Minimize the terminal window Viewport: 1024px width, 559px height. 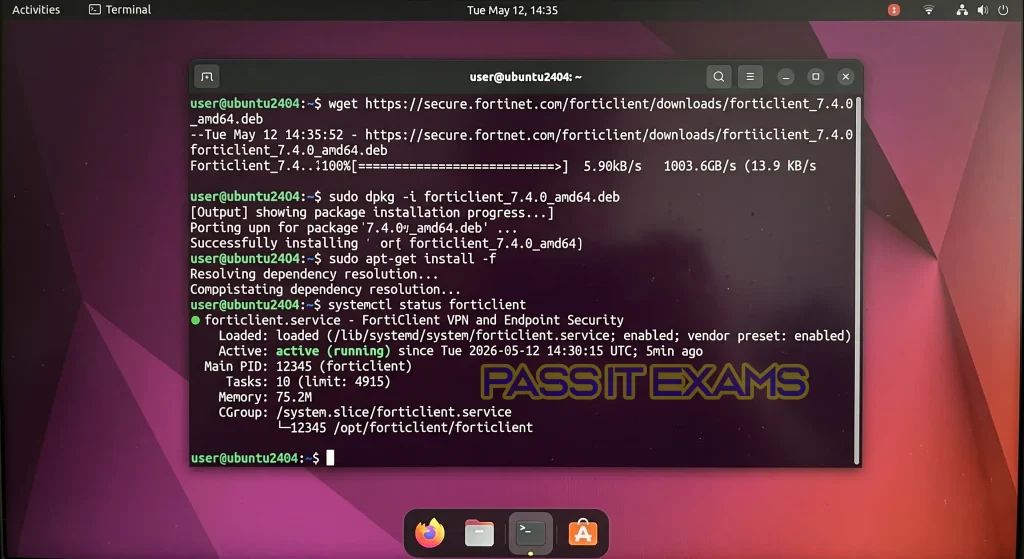(x=786, y=77)
